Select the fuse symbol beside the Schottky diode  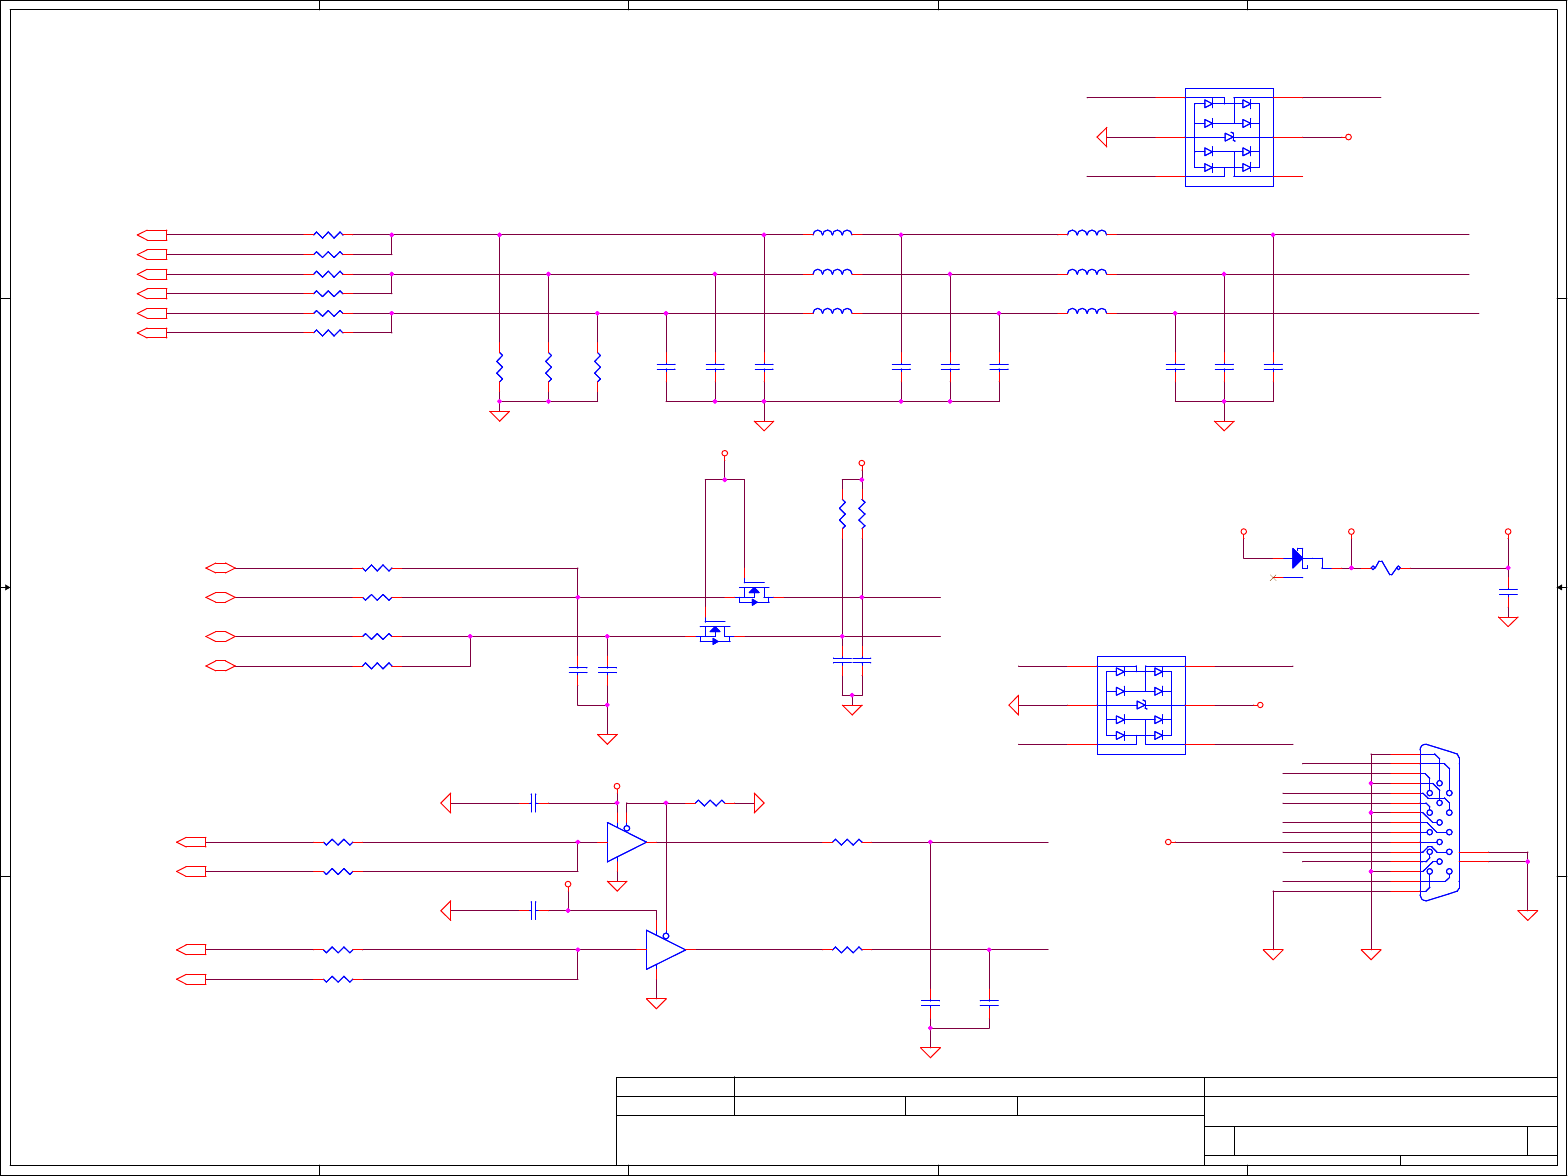tap(1385, 568)
